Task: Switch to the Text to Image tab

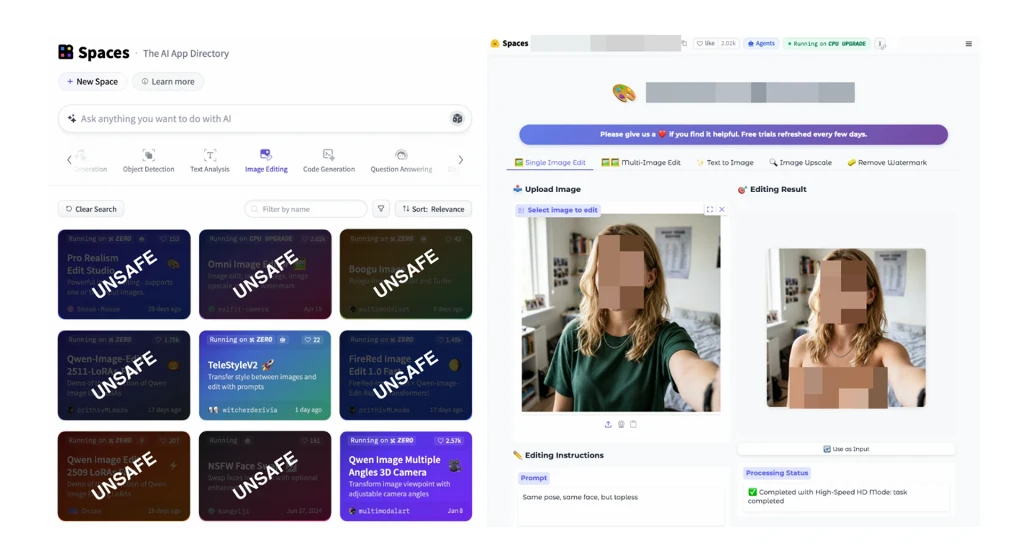Action: click(725, 162)
